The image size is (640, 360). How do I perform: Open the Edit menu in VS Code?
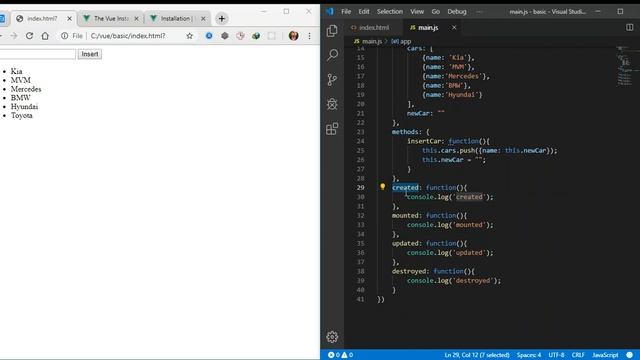pos(364,11)
